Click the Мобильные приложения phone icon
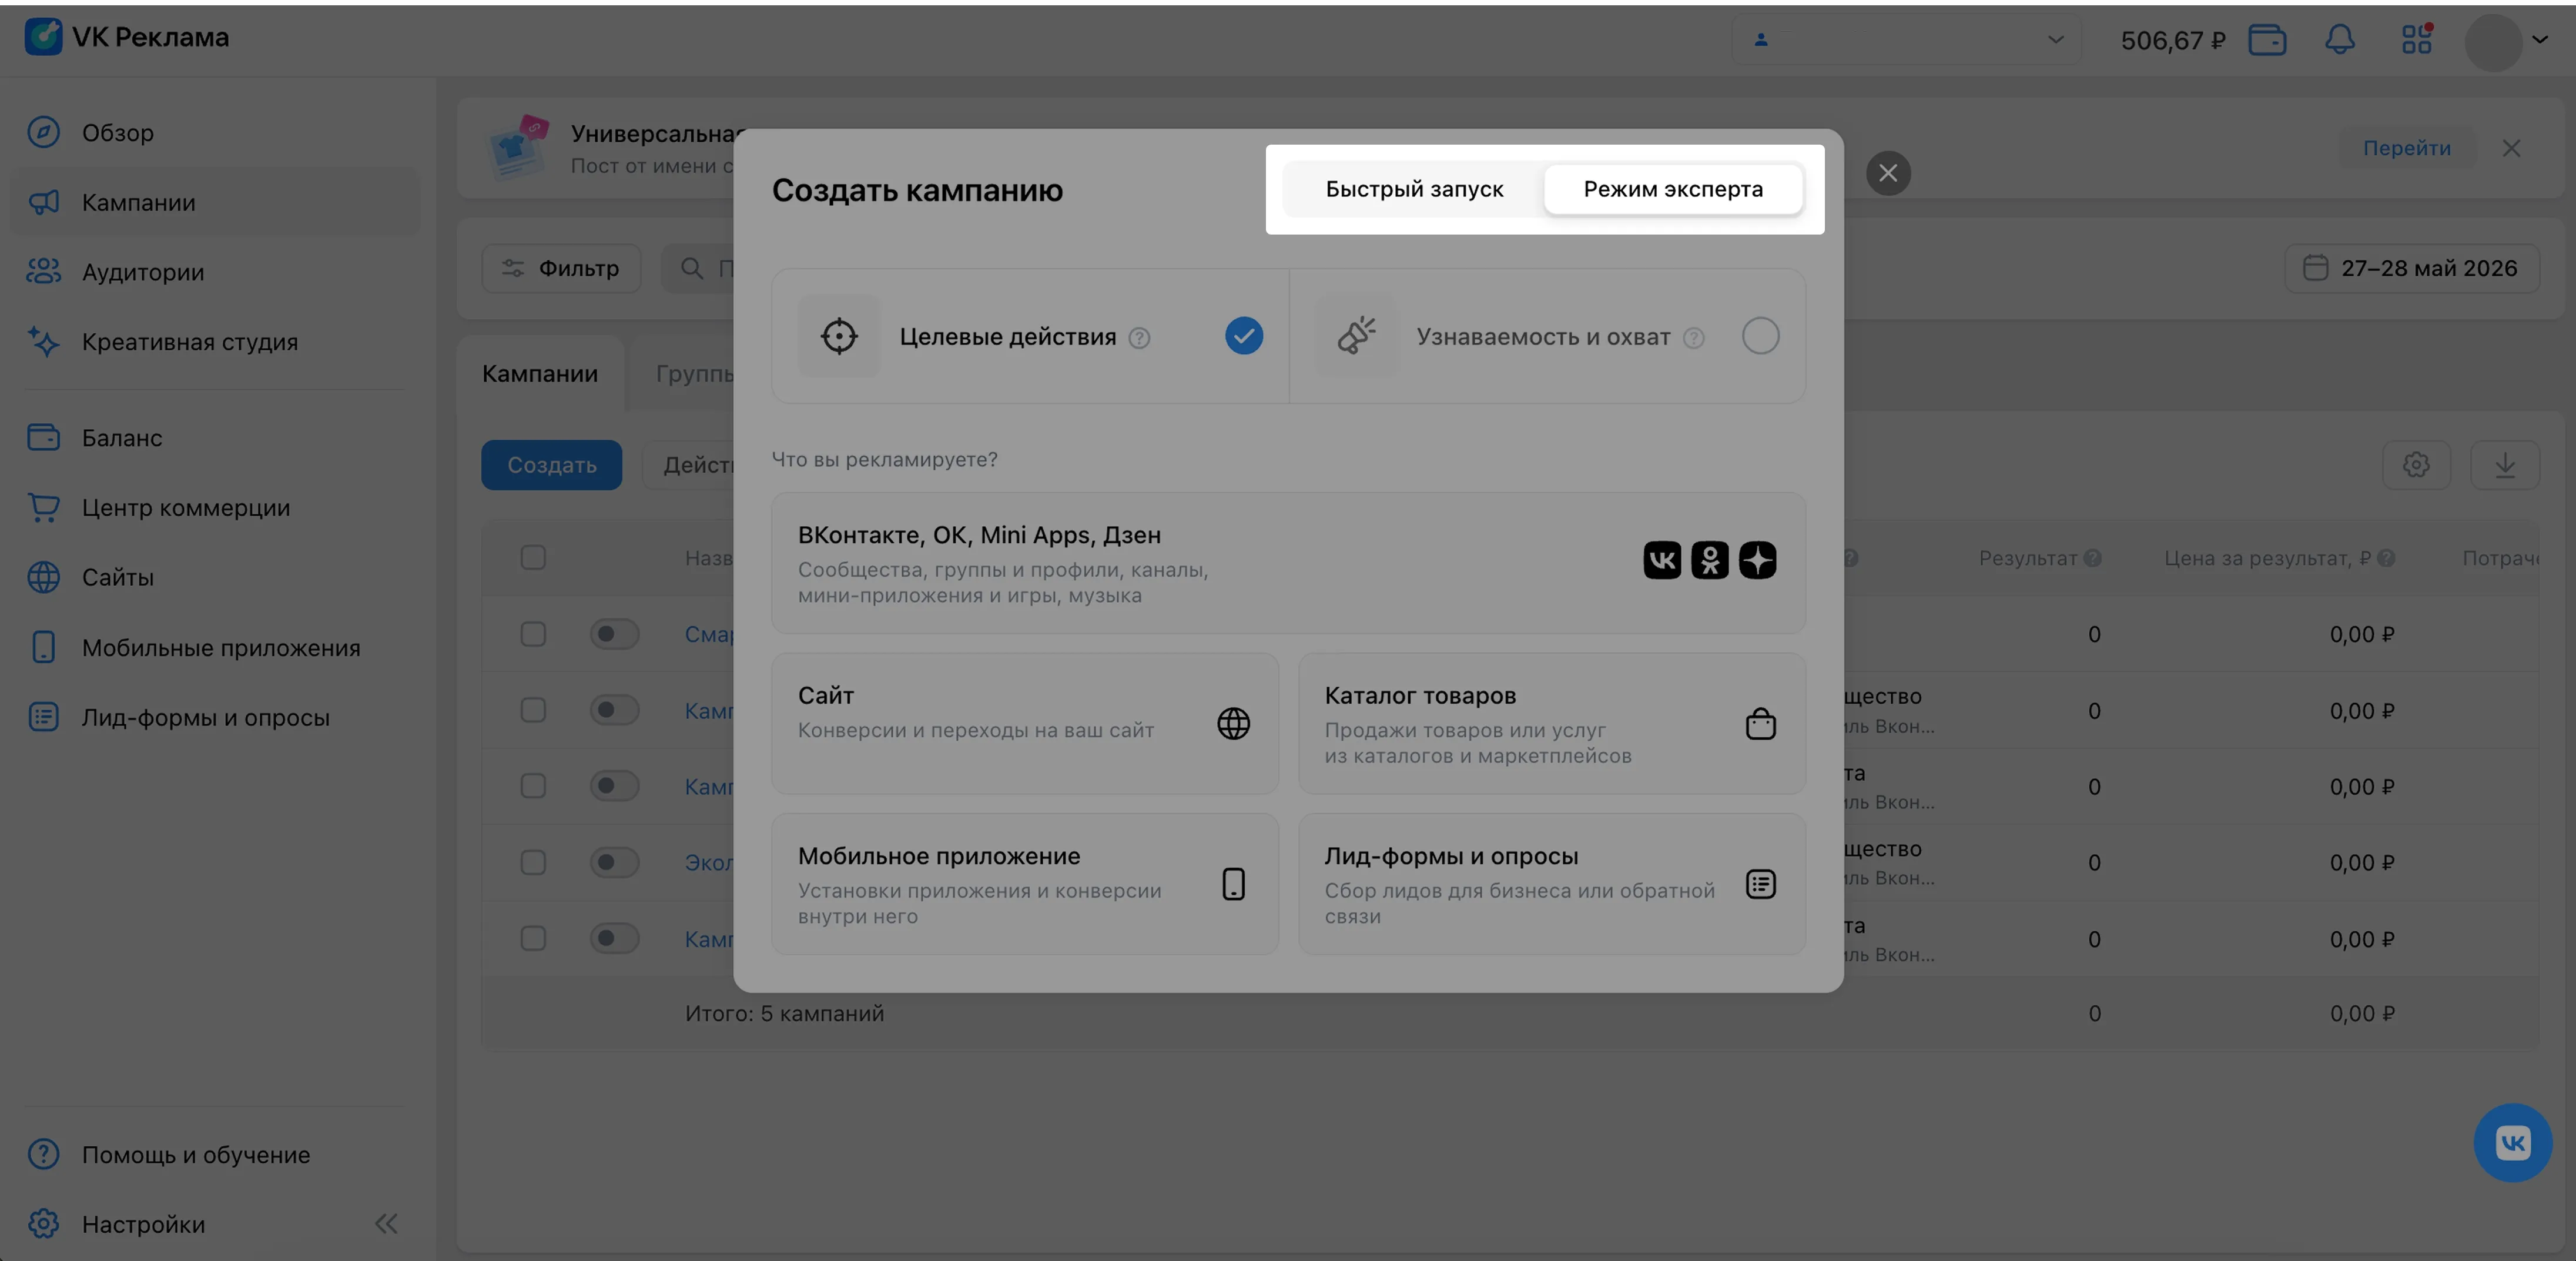 coord(43,647)
